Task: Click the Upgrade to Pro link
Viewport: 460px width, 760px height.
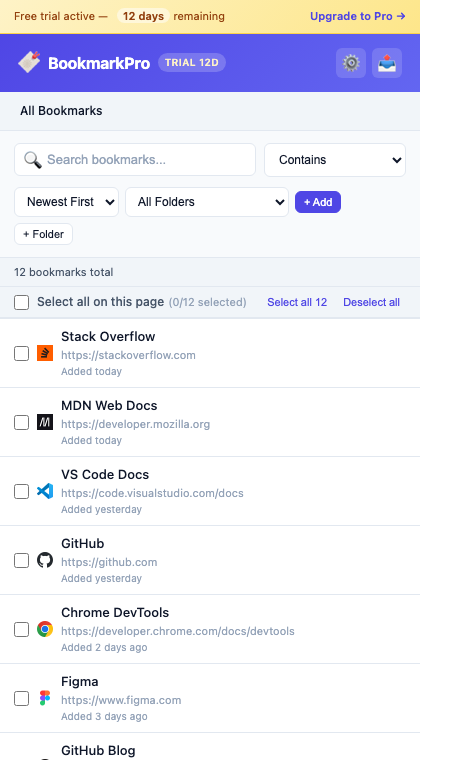Action: click(357, 16)
